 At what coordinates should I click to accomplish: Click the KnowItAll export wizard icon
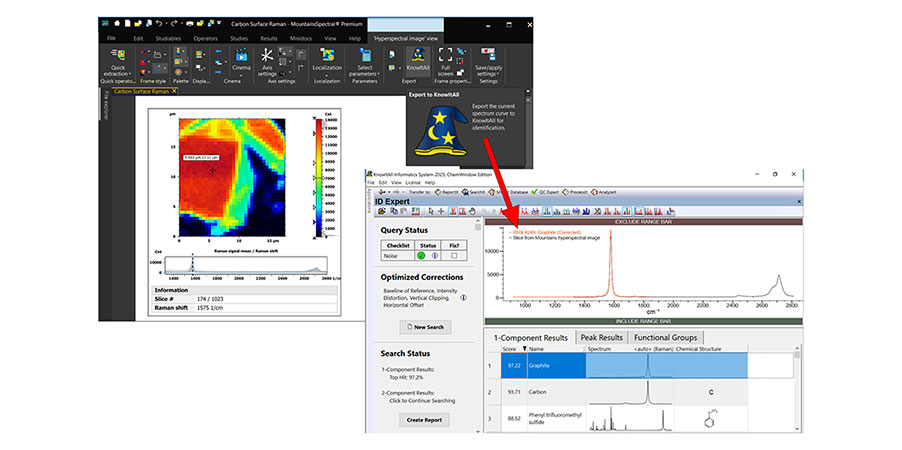click(x=416, y=54)
